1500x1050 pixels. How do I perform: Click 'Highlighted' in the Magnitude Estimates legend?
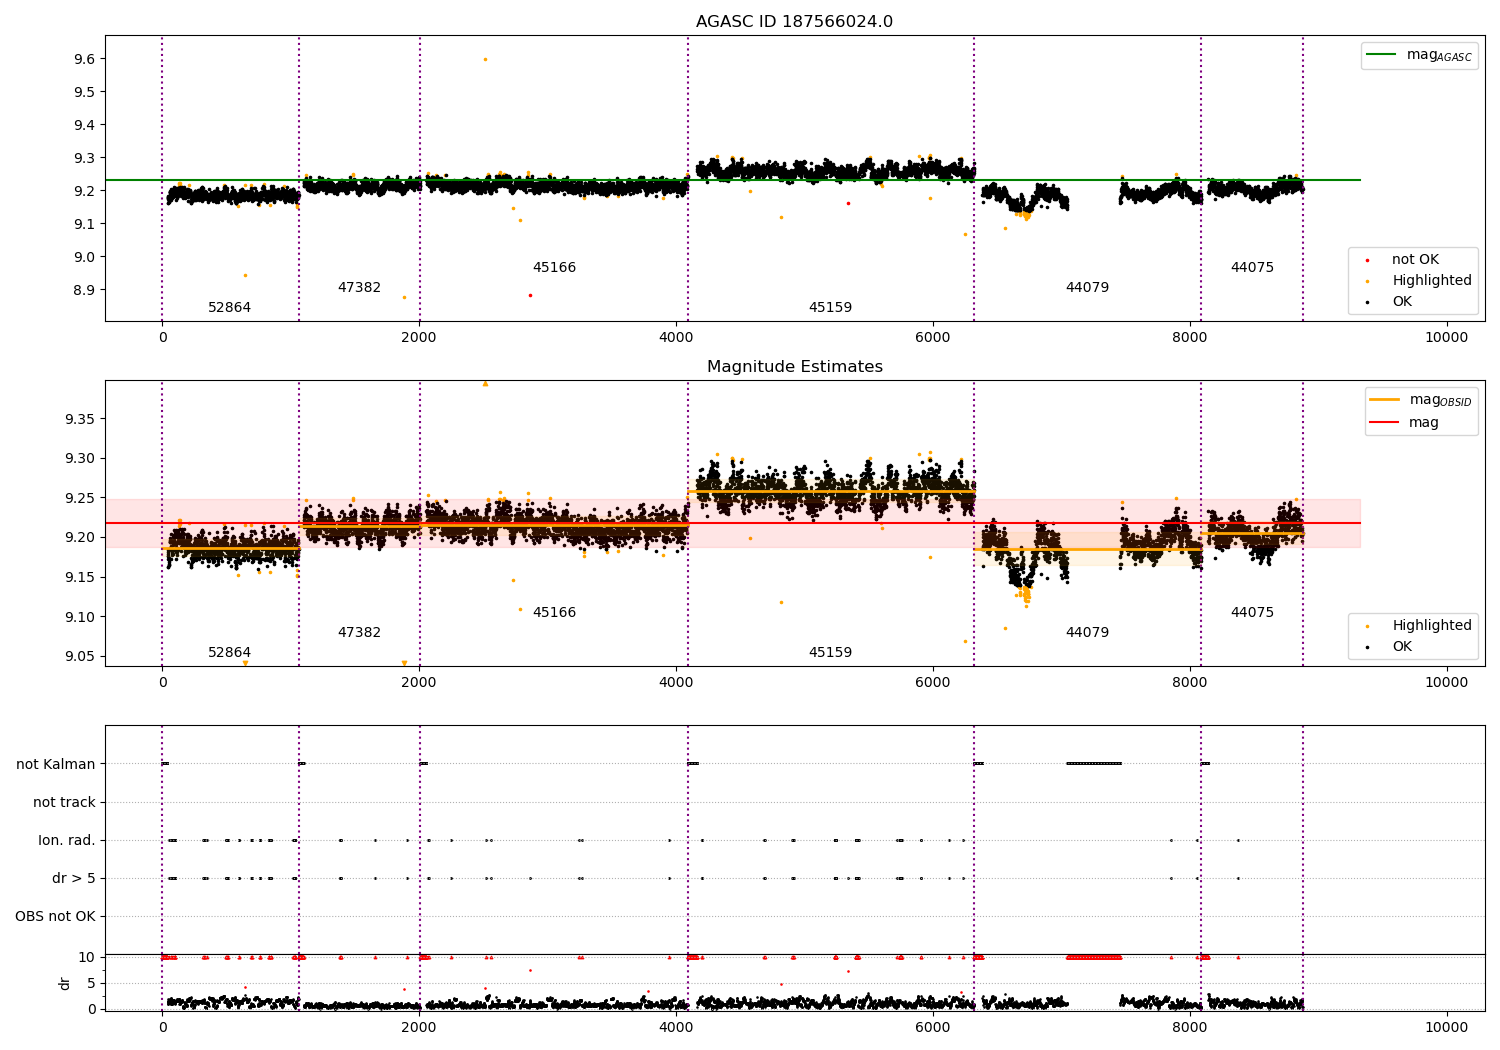[x=1432, y=626]
